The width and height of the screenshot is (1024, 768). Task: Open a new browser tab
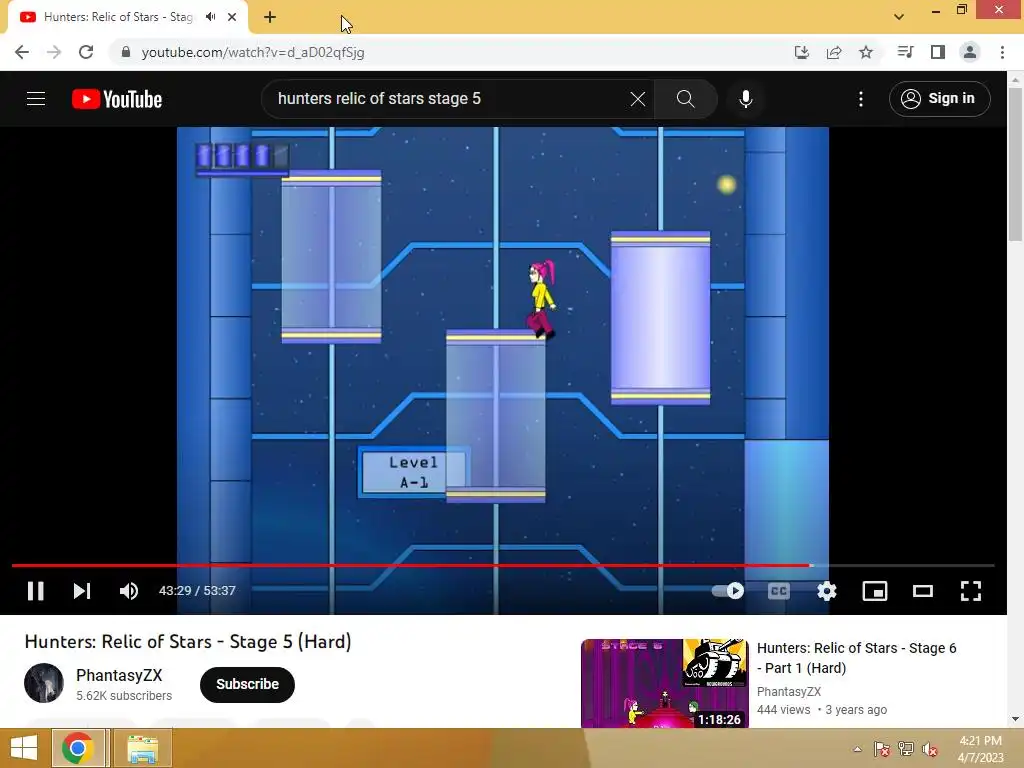click(270, 18)
